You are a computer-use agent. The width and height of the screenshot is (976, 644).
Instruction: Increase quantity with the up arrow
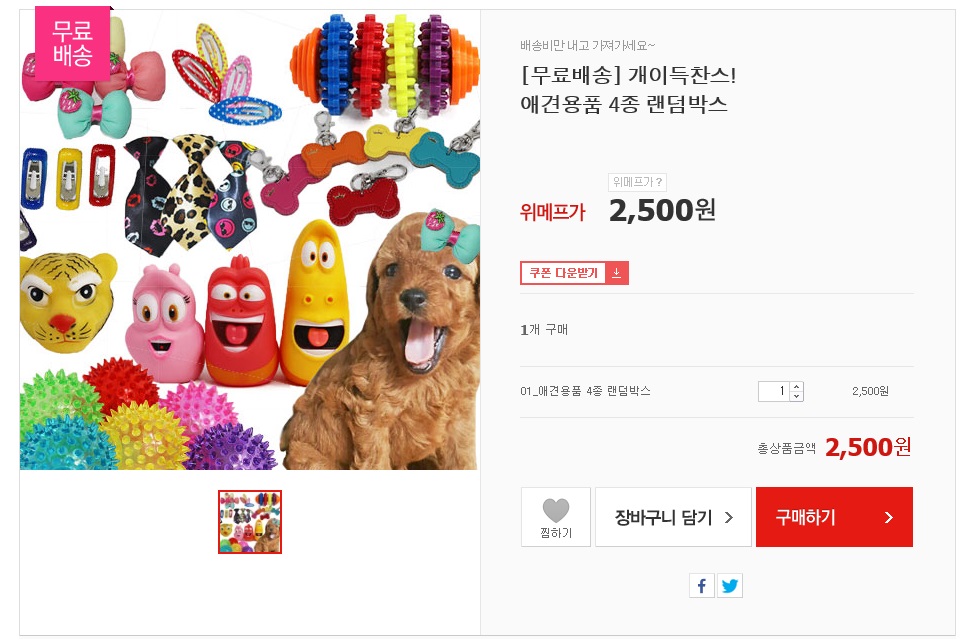click(796, 386)
